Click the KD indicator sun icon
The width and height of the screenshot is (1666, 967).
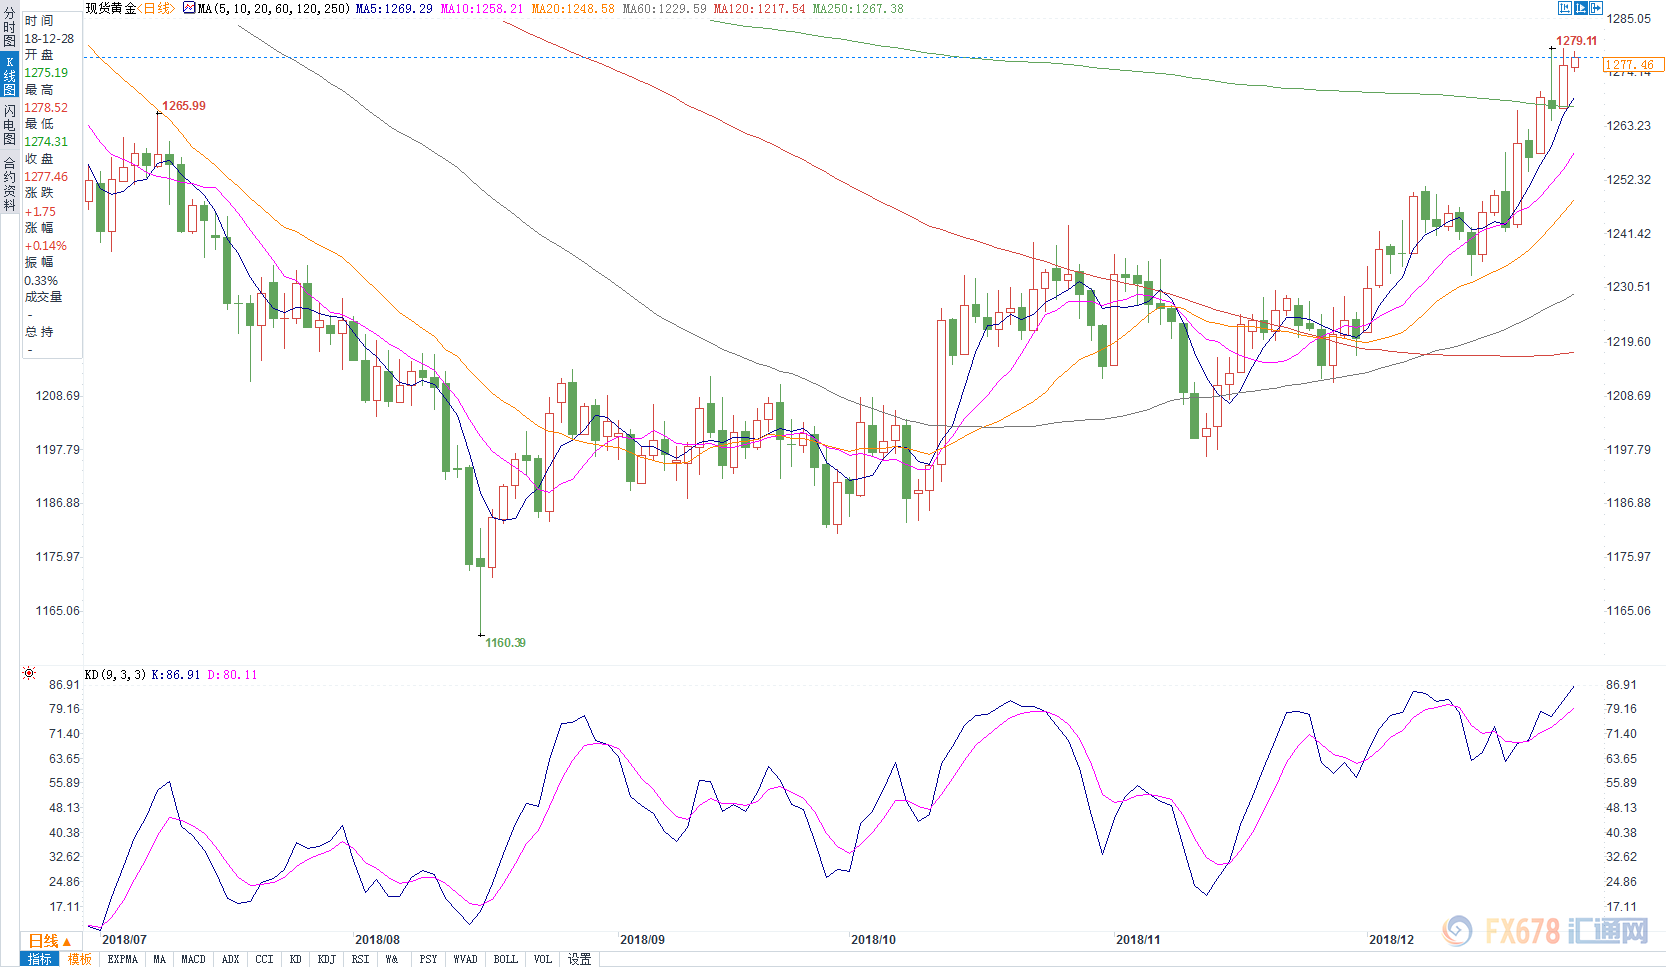pyautogui.click(x=29, y=674)
